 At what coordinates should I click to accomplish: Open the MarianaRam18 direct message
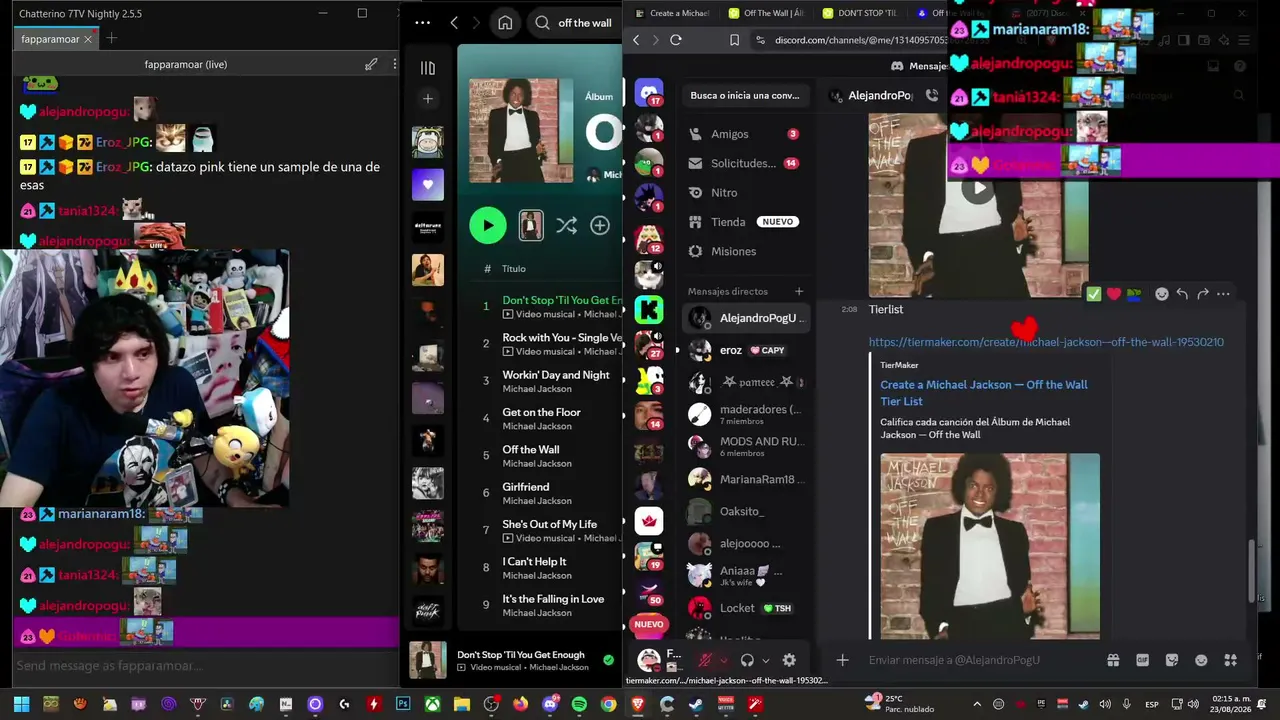tap(746, 479)
